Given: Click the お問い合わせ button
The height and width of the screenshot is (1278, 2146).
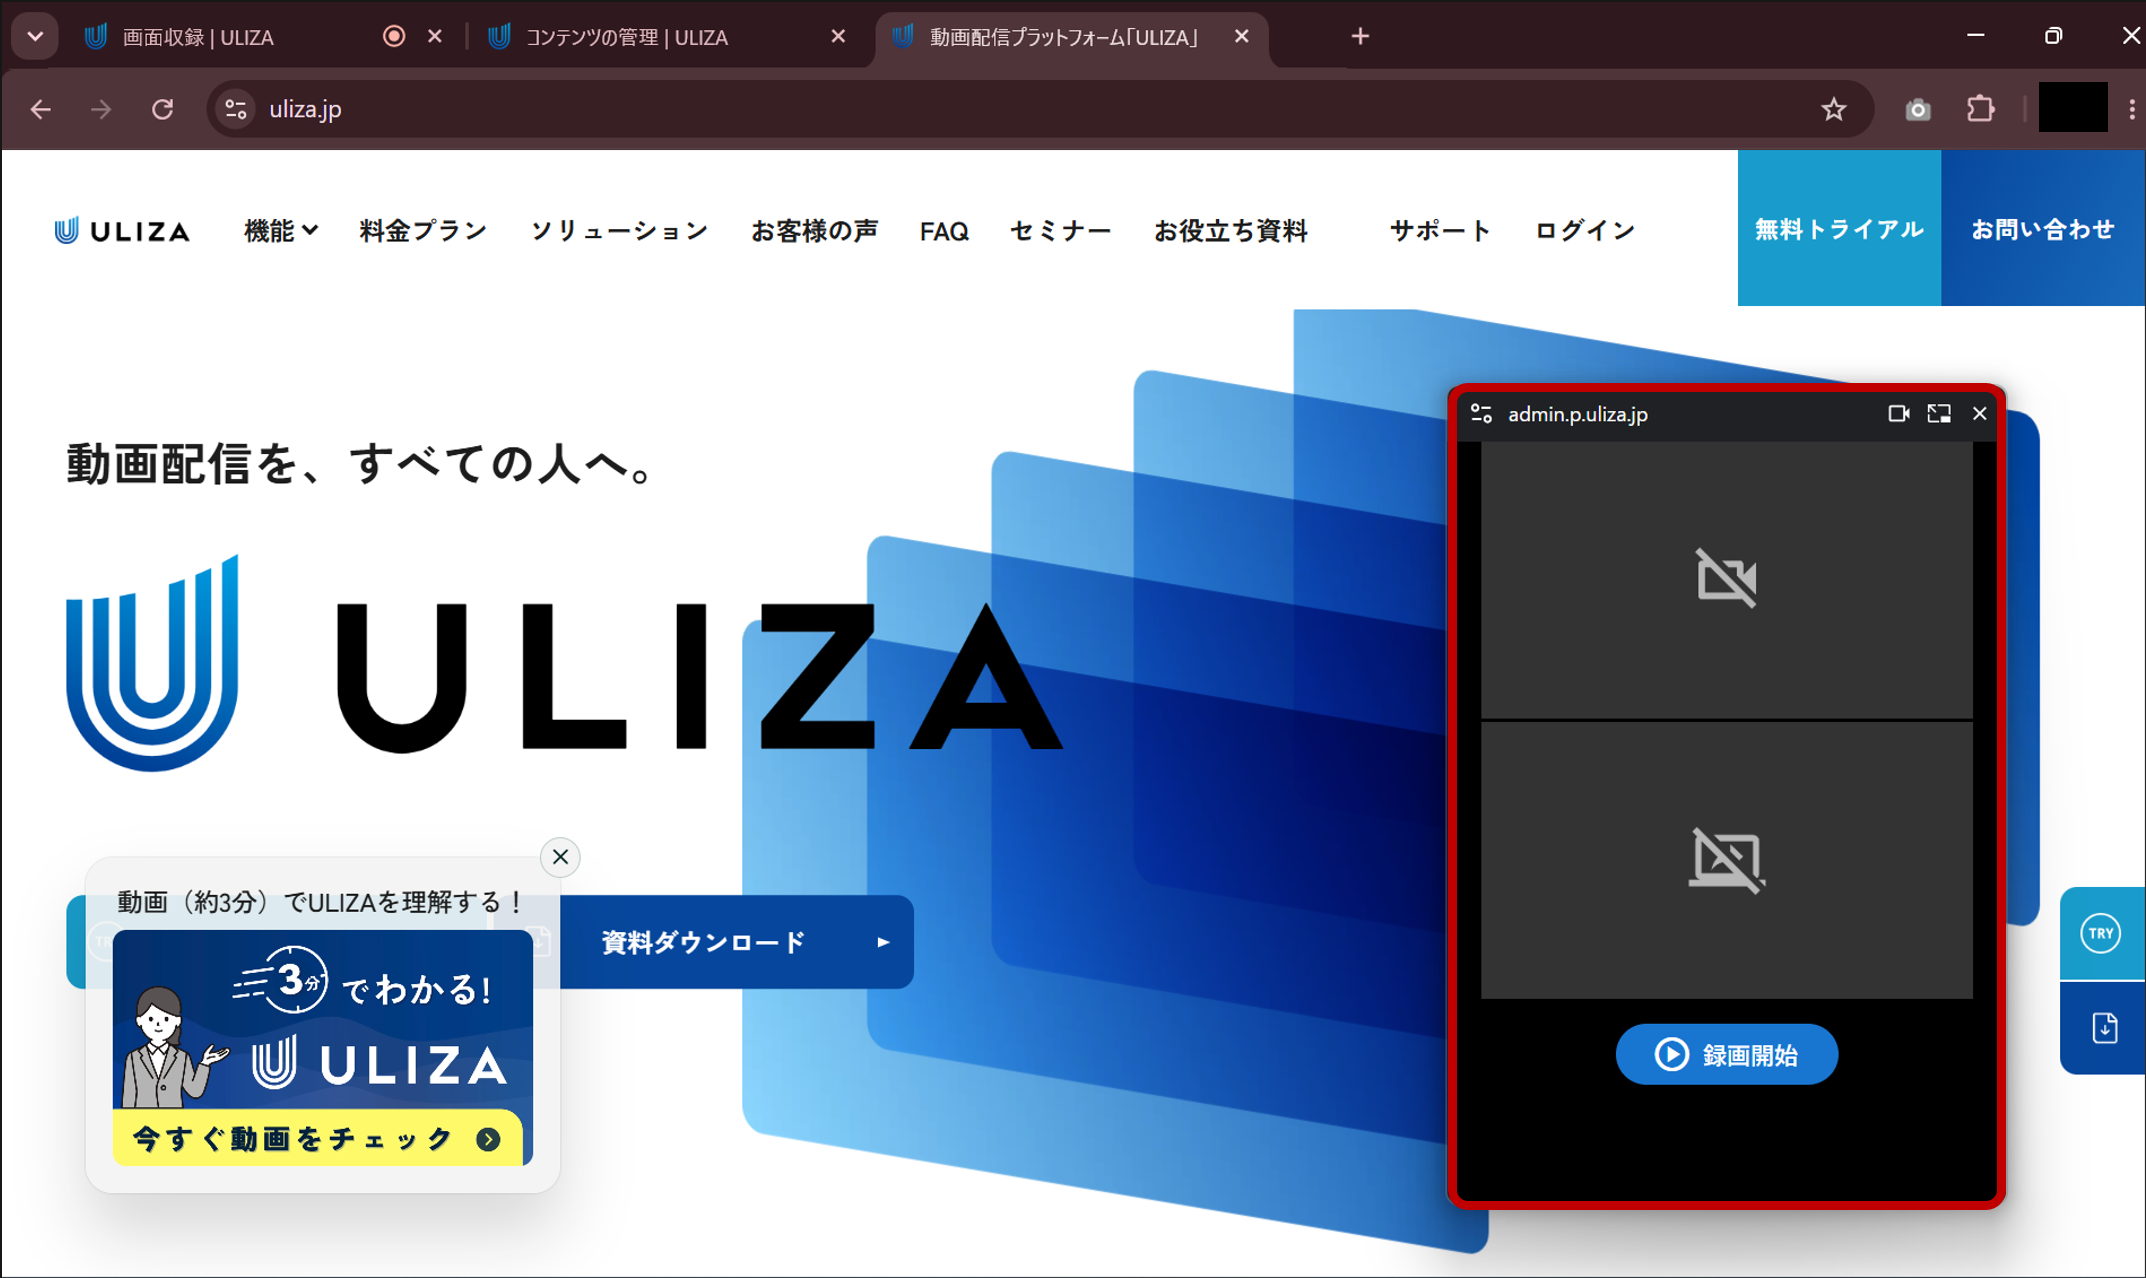Looking at the screenshot, I should click(2043, 228).
